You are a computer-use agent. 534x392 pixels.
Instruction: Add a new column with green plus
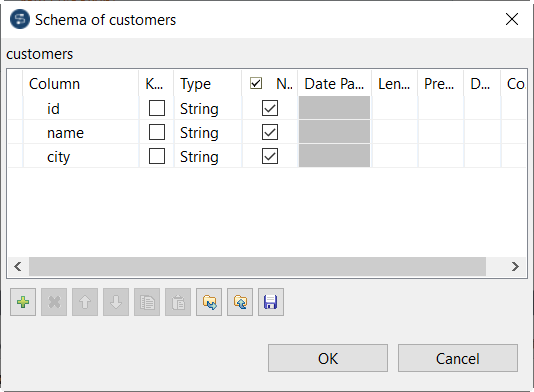coord(23,302)
